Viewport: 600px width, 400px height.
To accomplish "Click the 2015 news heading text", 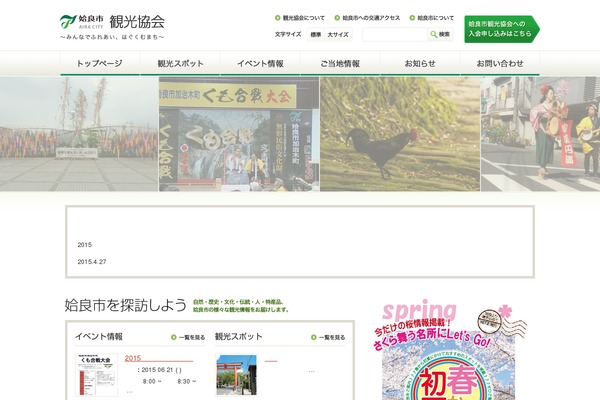I will click(85, 245).
